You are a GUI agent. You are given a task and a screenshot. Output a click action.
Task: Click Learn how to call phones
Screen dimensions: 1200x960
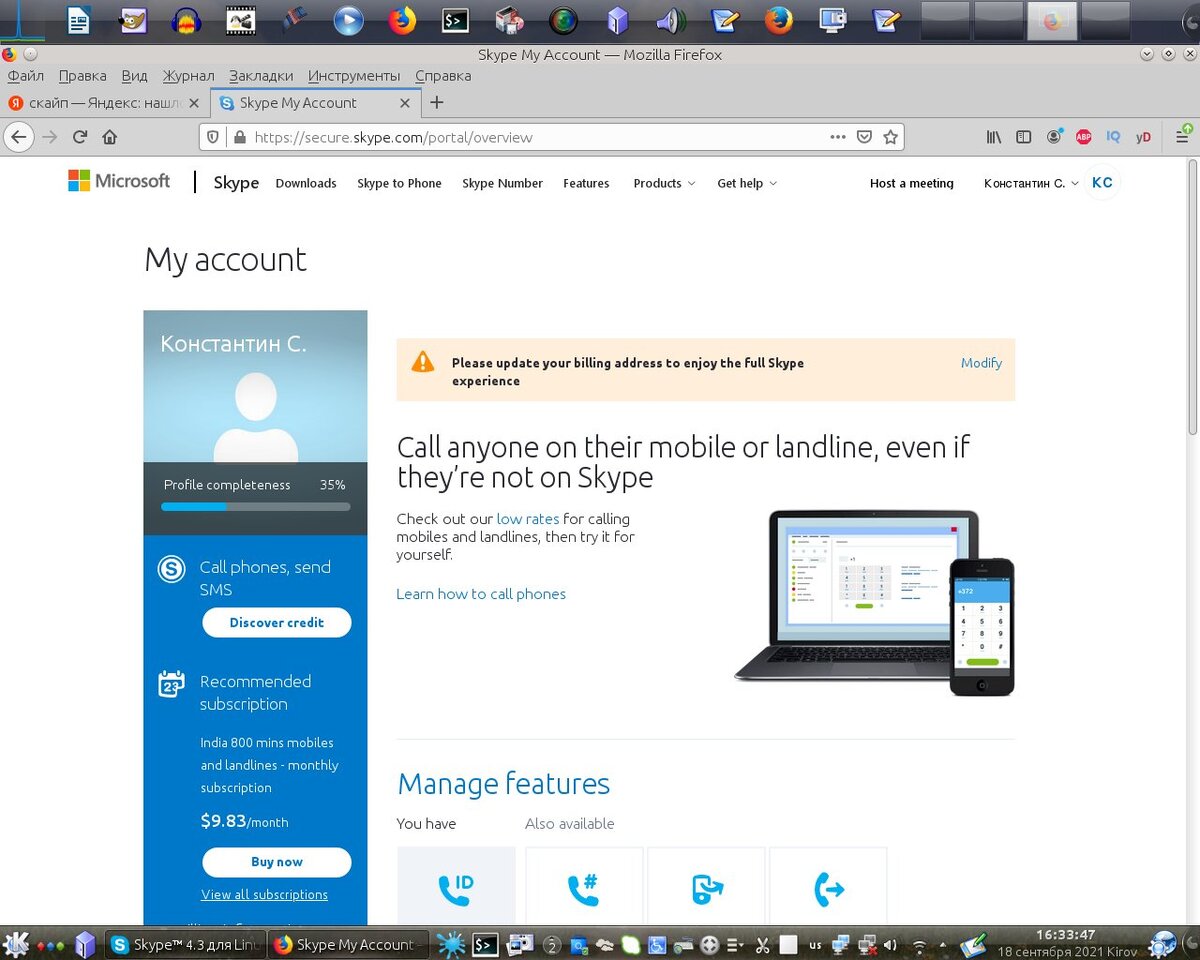(481, 594)
